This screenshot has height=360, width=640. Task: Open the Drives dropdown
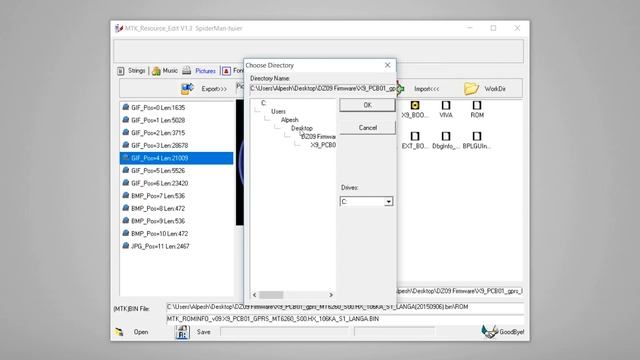point(388,201)
